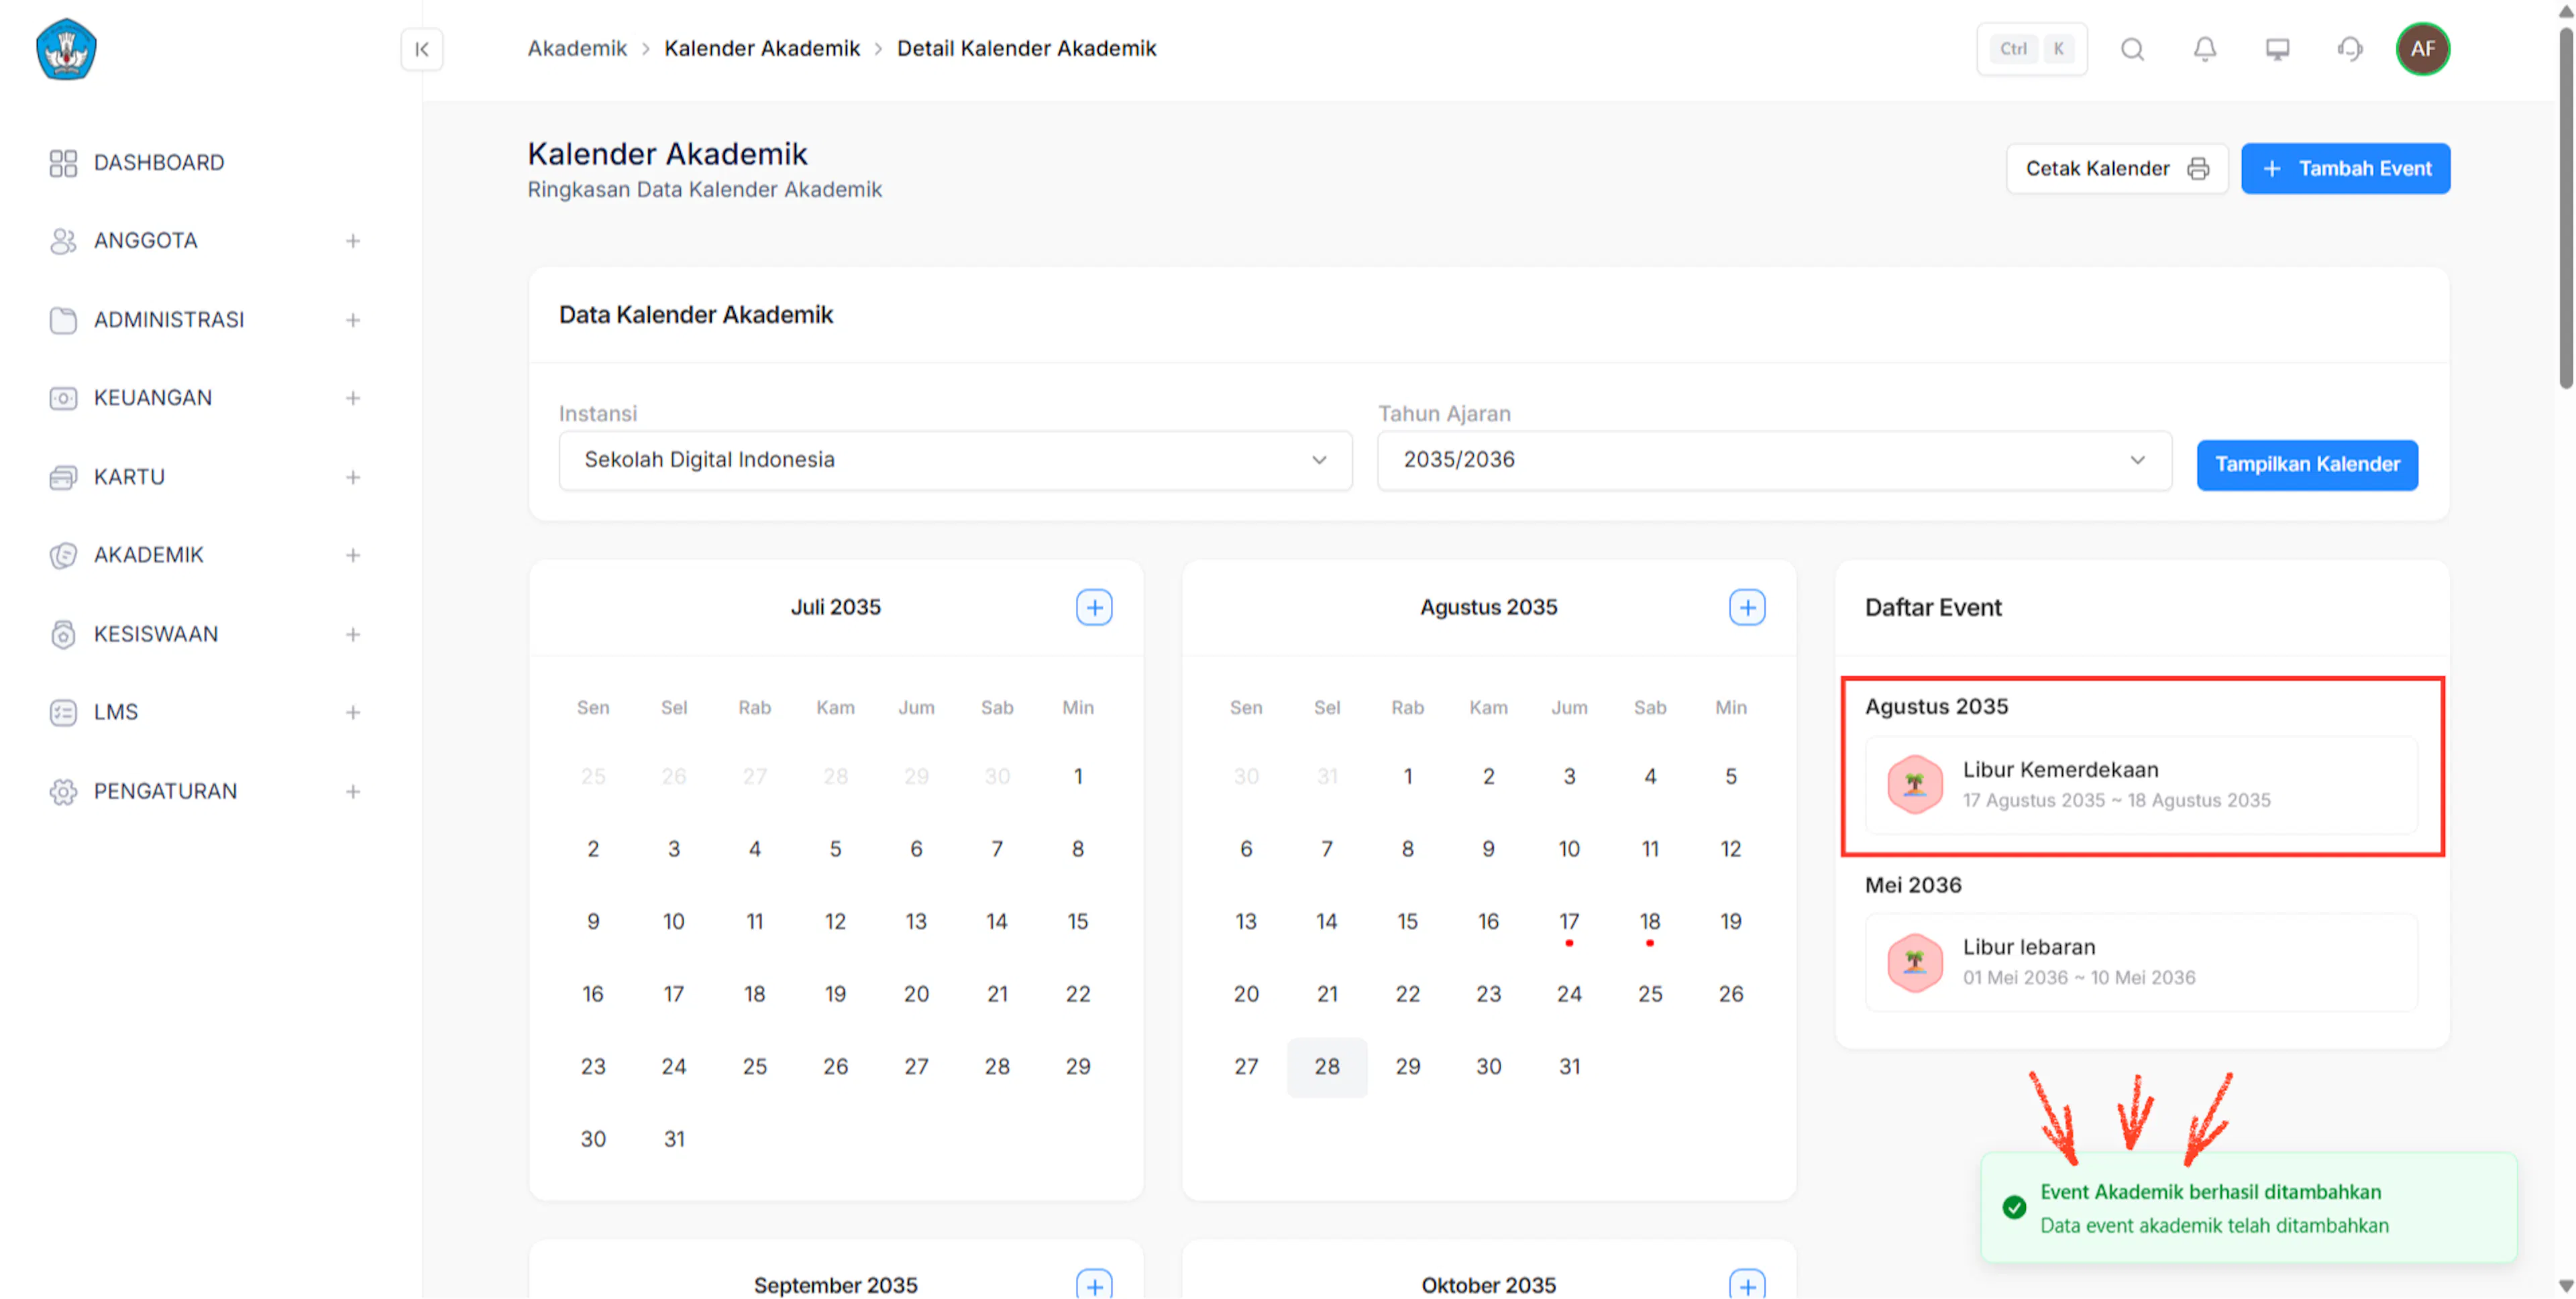Select ADMINISTRASI in the sidebar
The height and width of the screenshot is (1299, 2576).
pyautogui.click(x=169, y=320)
